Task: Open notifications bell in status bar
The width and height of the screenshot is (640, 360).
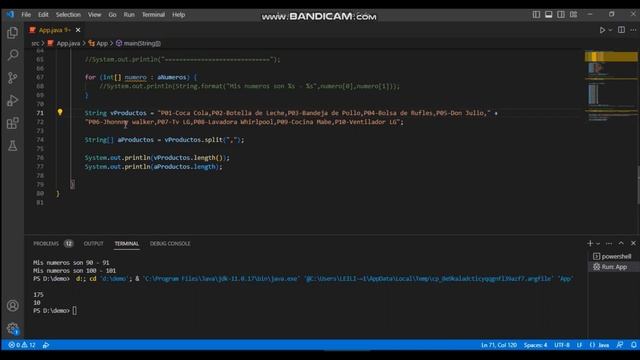Action: click(633, 345)
